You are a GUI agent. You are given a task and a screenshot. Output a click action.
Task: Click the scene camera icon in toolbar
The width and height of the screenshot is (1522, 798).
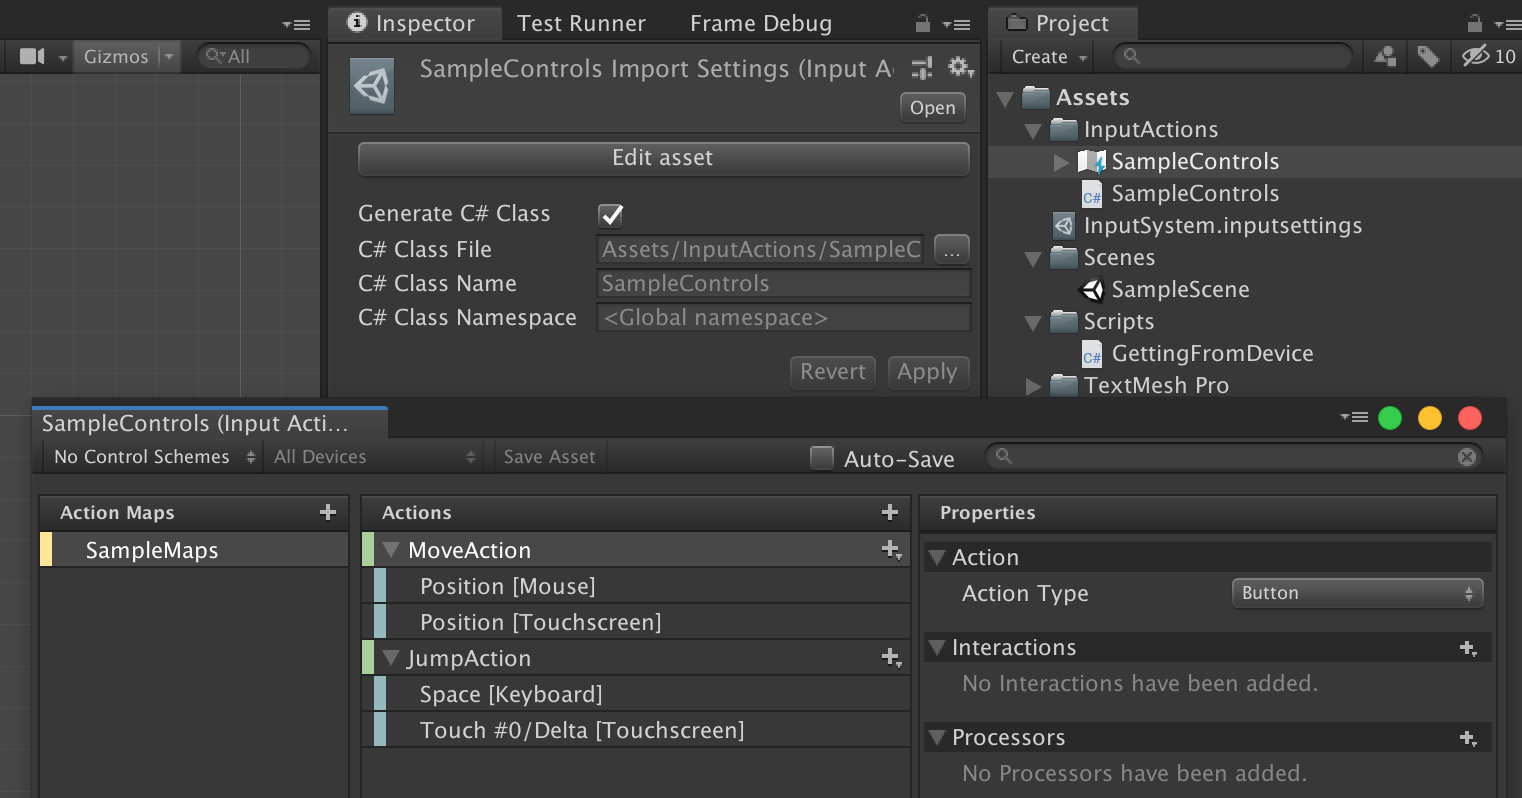[x=33, y=57]
